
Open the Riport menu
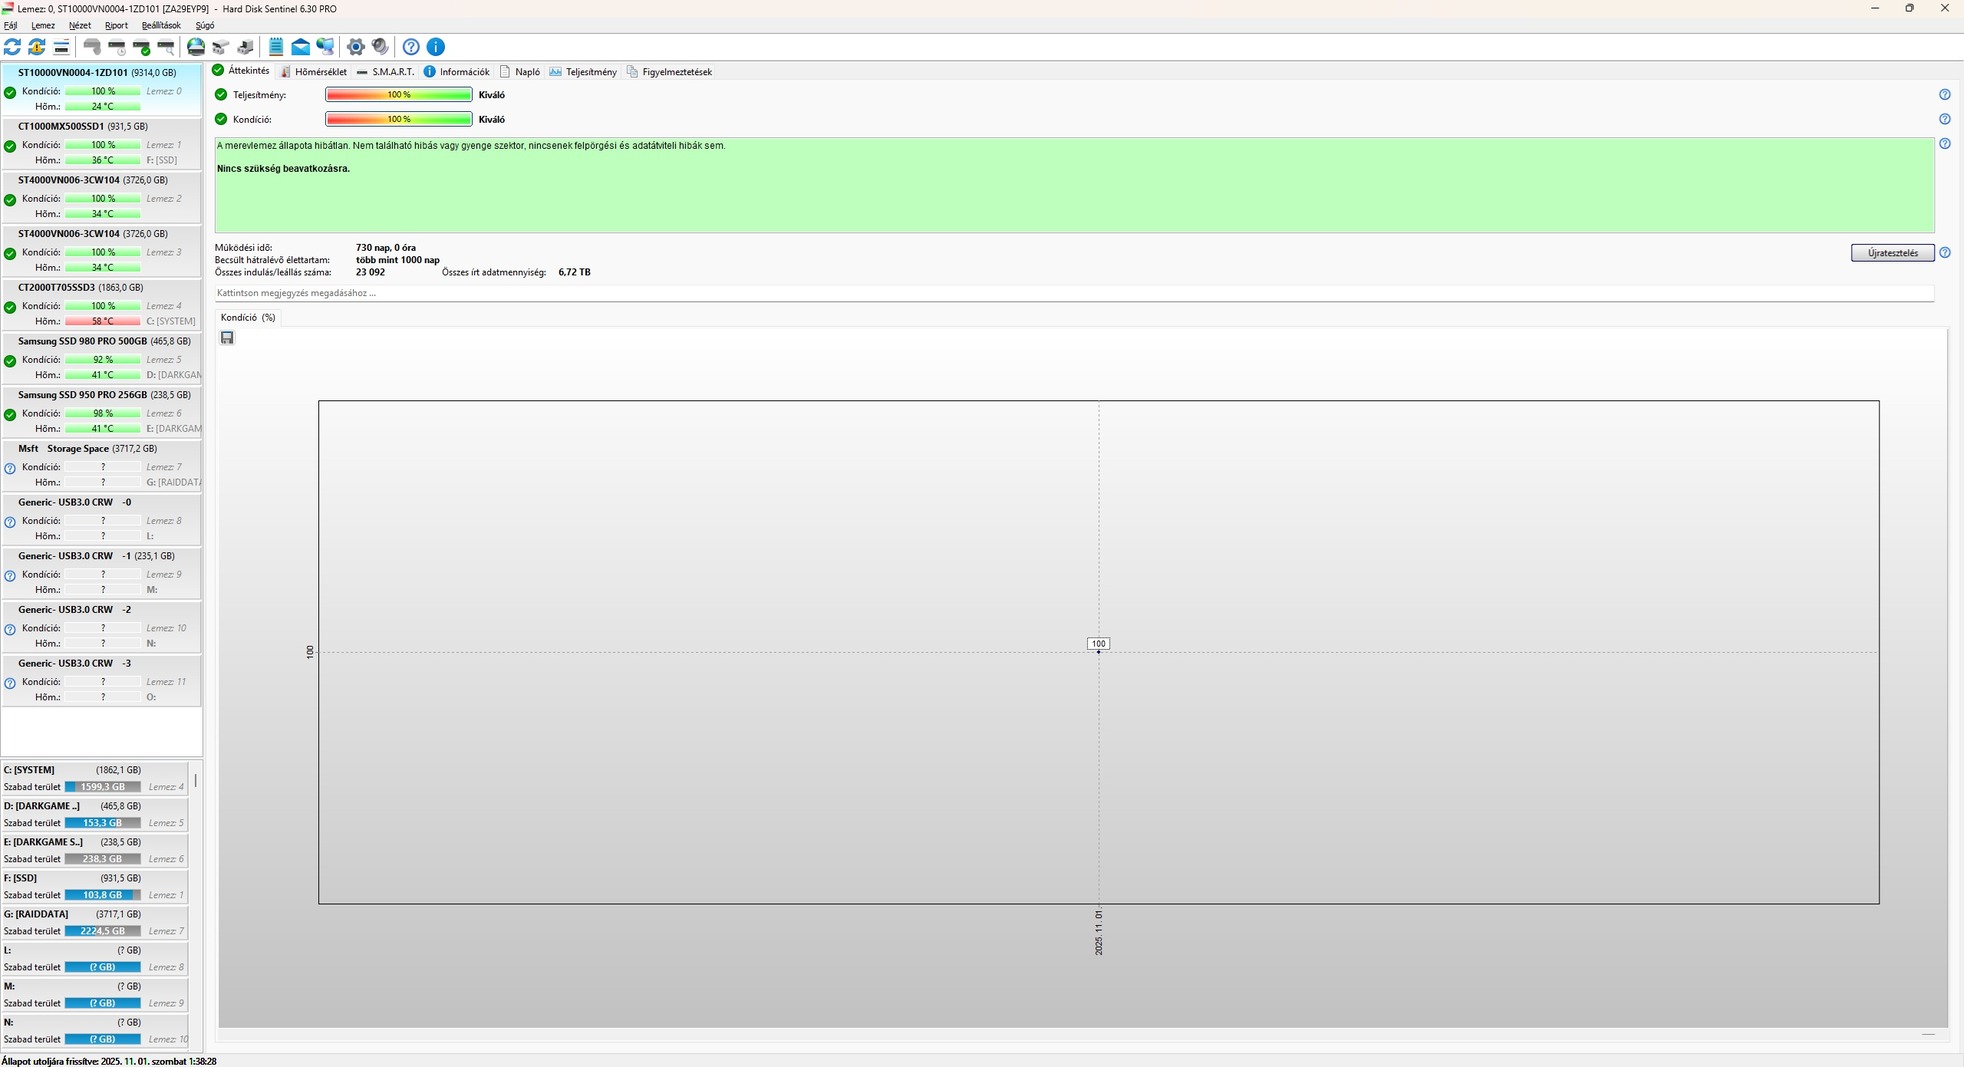click(x=116, y=26)
